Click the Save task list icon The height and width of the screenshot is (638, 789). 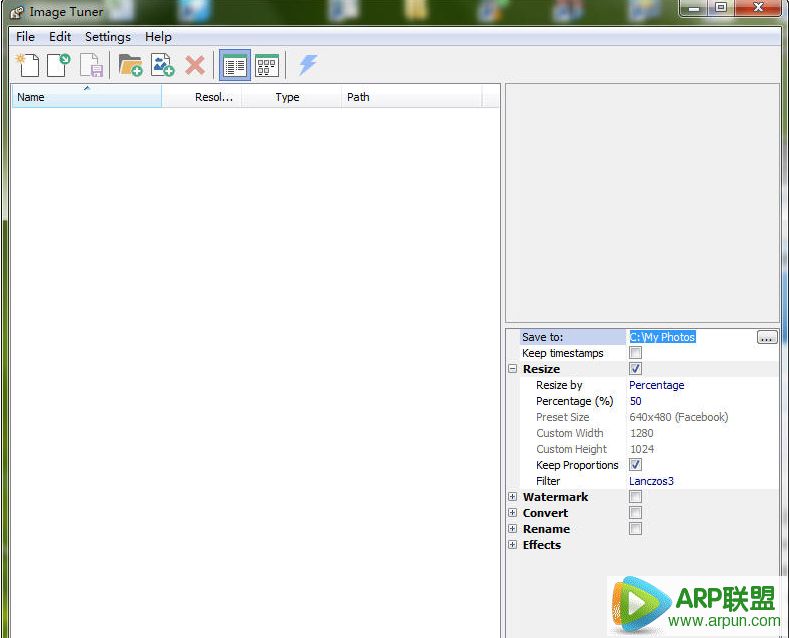(x=91, y=65)
